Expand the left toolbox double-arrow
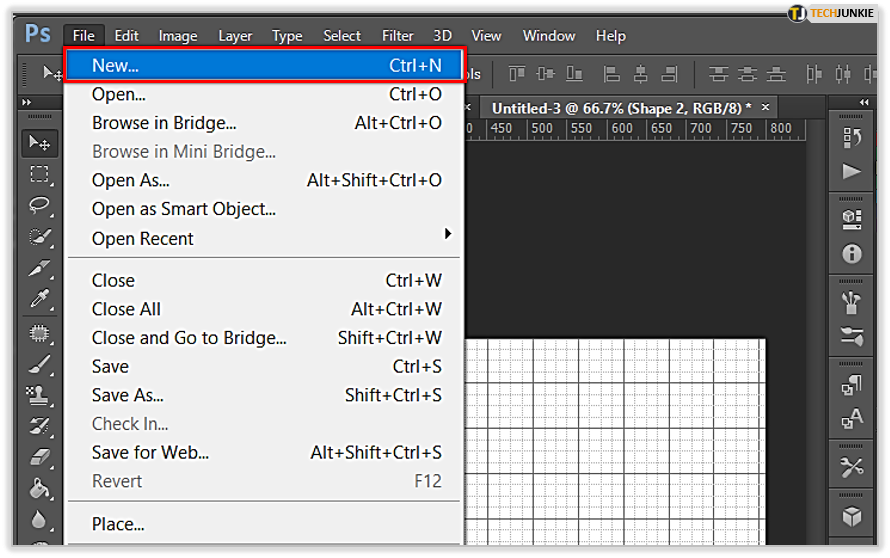The width and height of the screenshot is (890, 558). point(27,103)
